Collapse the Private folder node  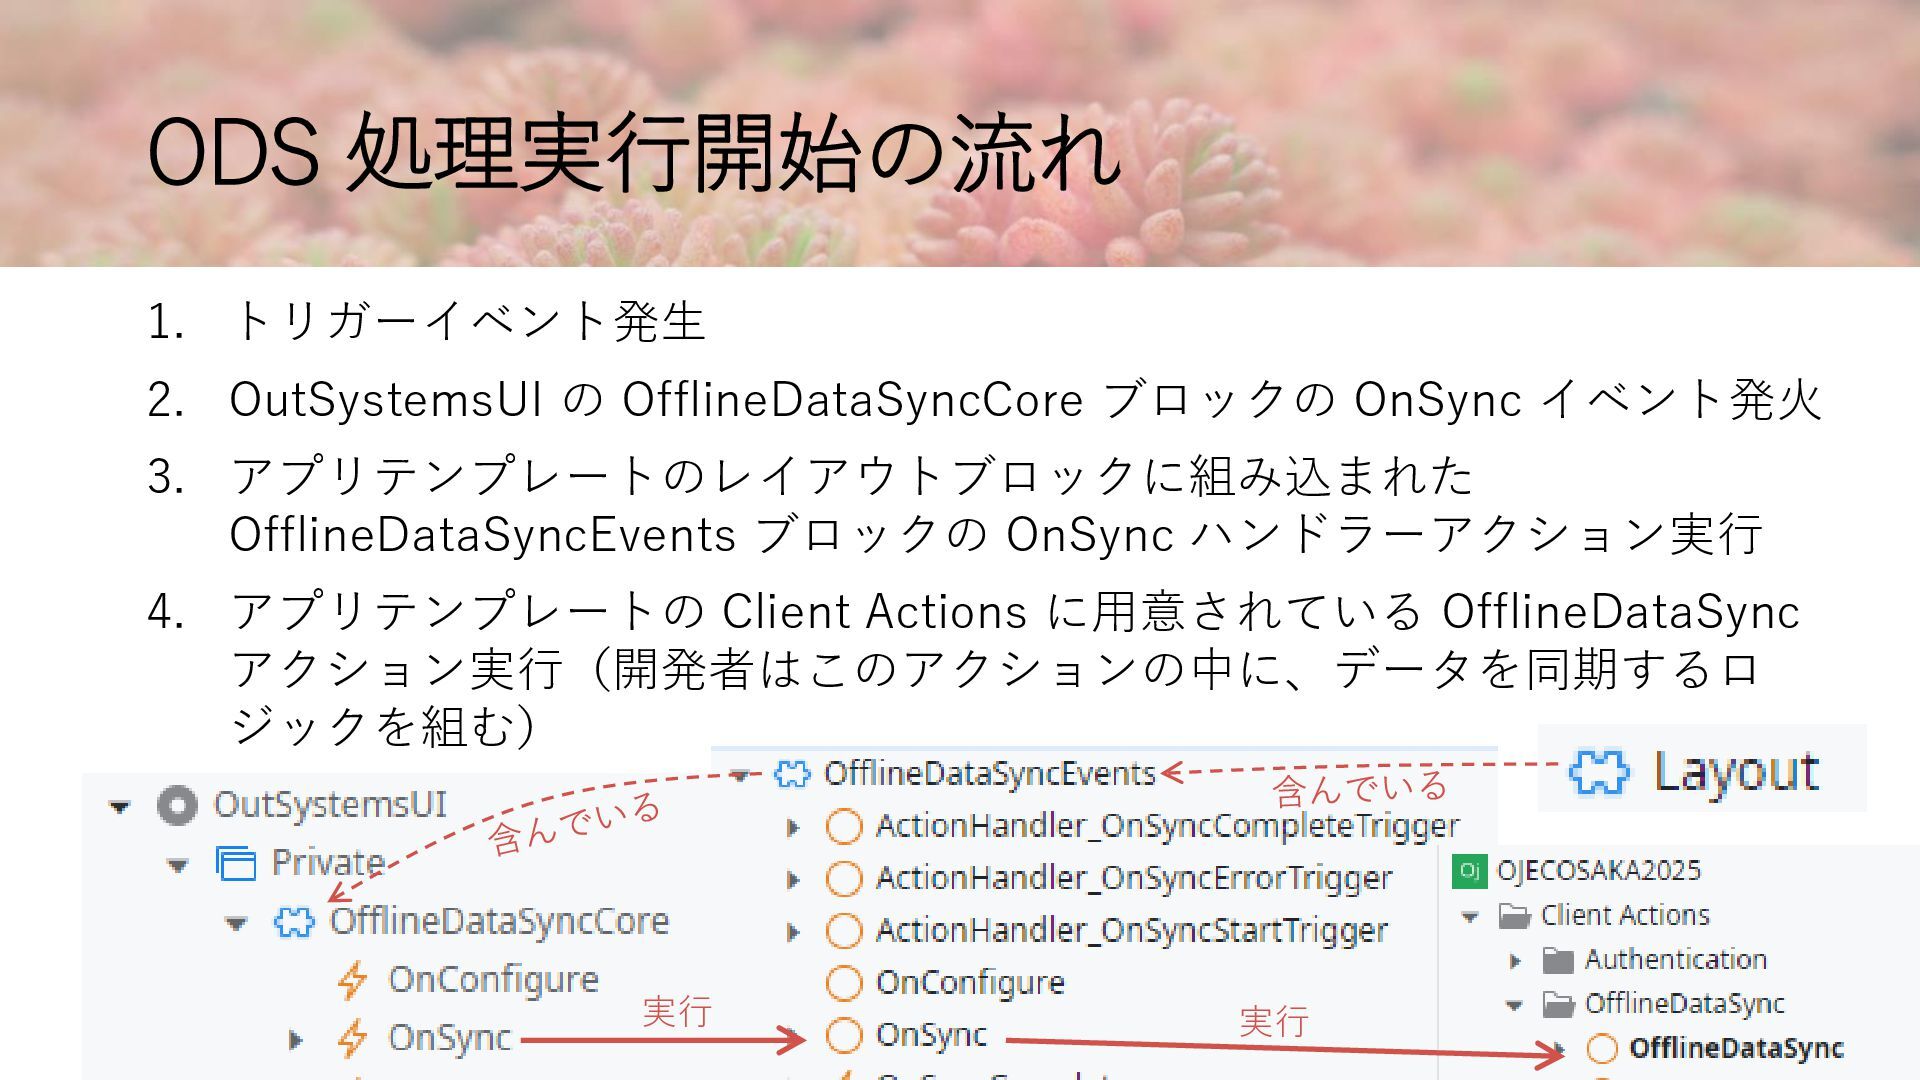(x=178, y=865)
